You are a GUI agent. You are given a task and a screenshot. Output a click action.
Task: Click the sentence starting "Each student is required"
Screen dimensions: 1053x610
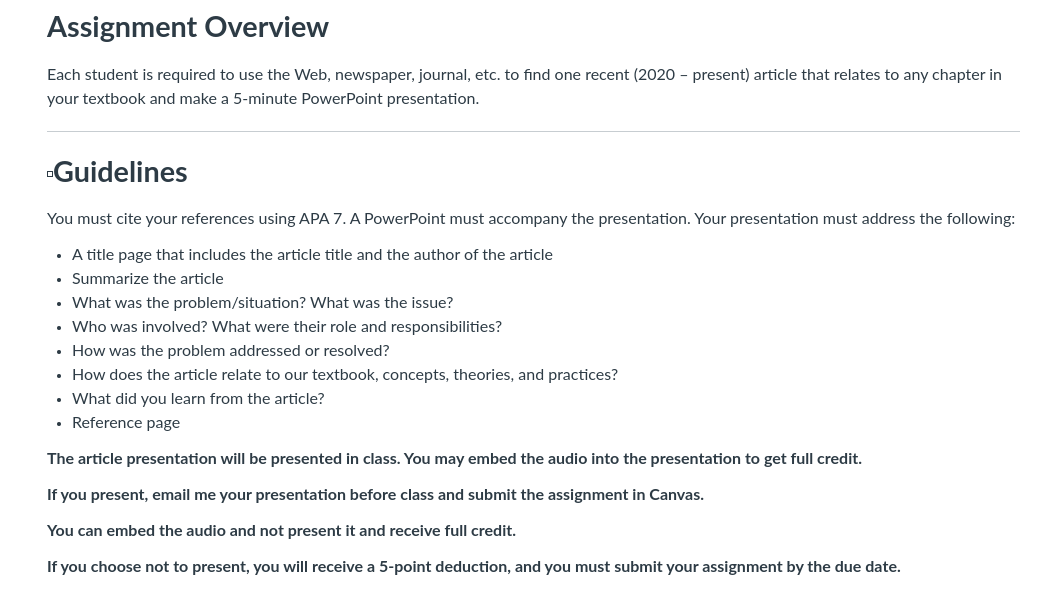click(524, 87)
